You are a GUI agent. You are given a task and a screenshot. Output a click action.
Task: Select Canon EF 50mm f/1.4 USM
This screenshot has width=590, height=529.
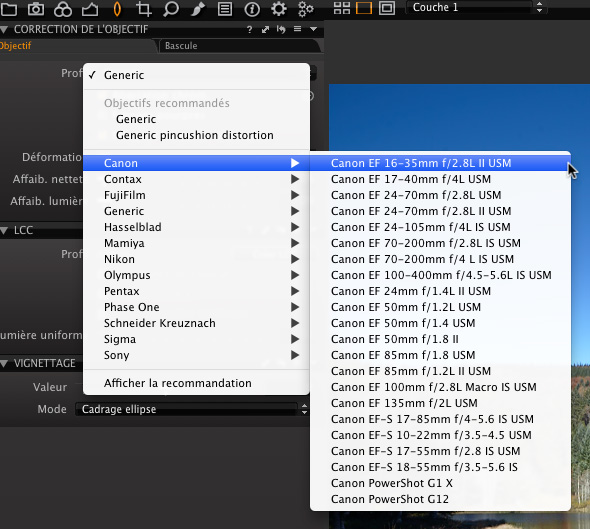440,323
